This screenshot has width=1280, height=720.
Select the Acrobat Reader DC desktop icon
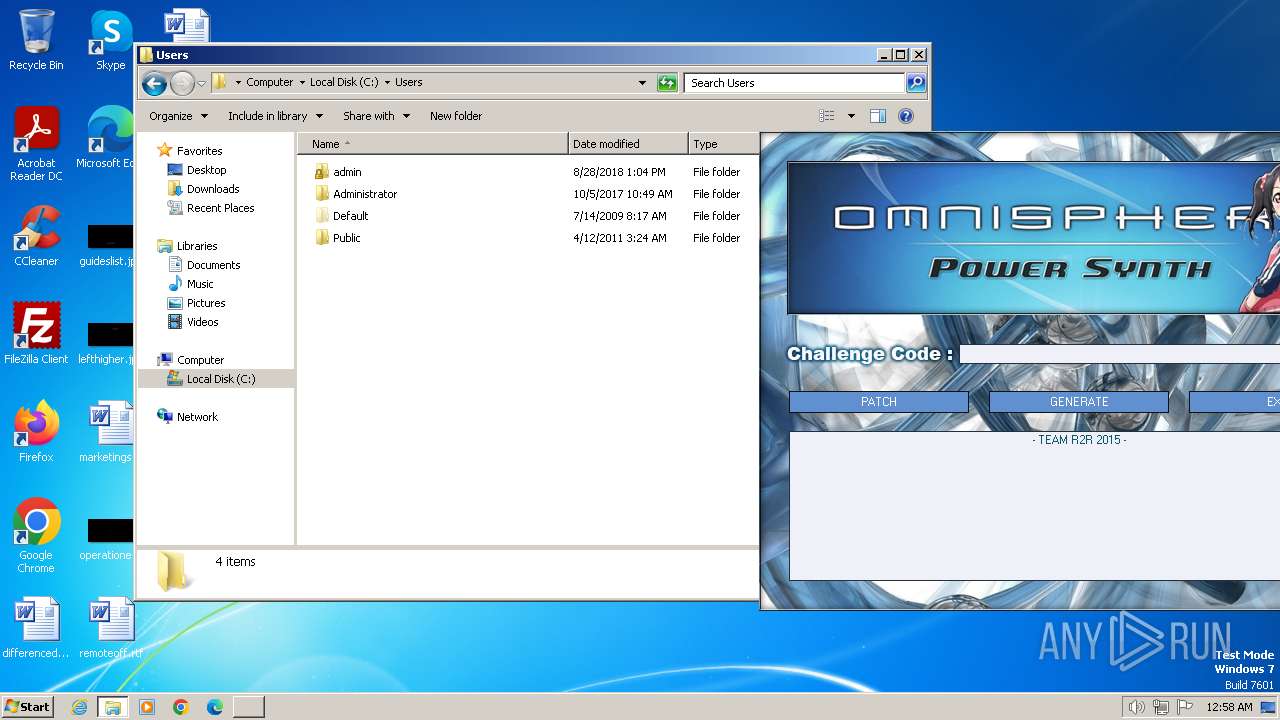(36, 144)
